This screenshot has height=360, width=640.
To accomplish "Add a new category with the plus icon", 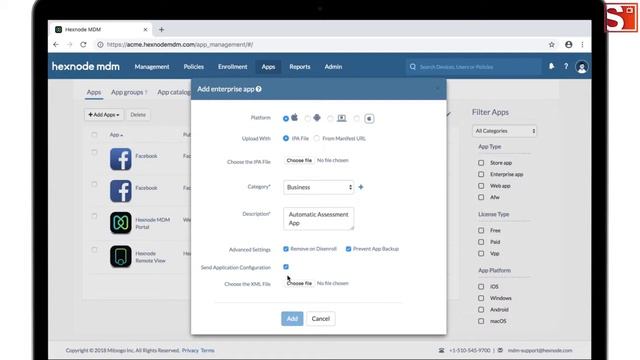I will (x=361, y=187).
